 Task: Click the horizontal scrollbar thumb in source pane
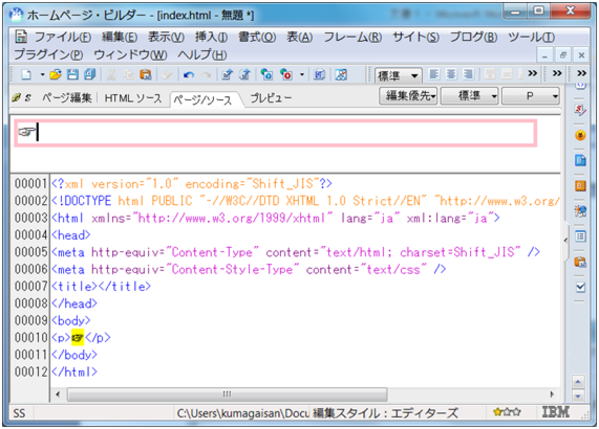[227, 394]
